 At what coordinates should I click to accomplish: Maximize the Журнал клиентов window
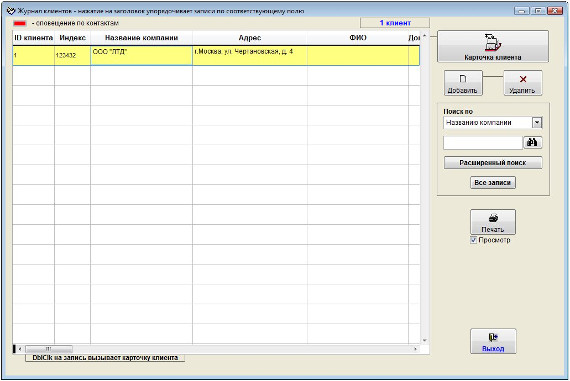(x=538, y=11)
